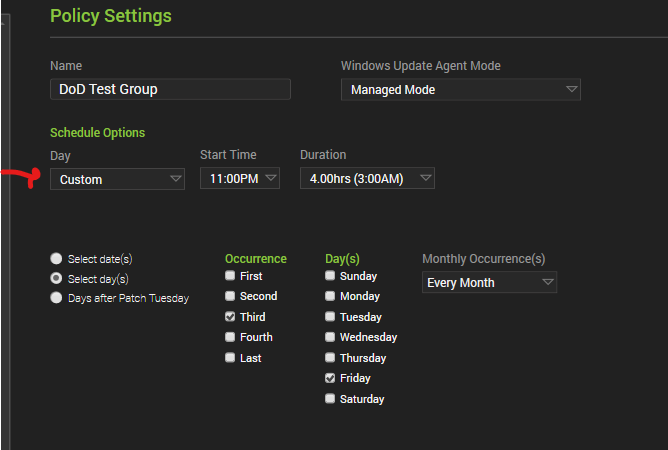Select the Days after Patch Tuesday option
The width and height of the screenshot is (668, 450).
tap(56, 298)
